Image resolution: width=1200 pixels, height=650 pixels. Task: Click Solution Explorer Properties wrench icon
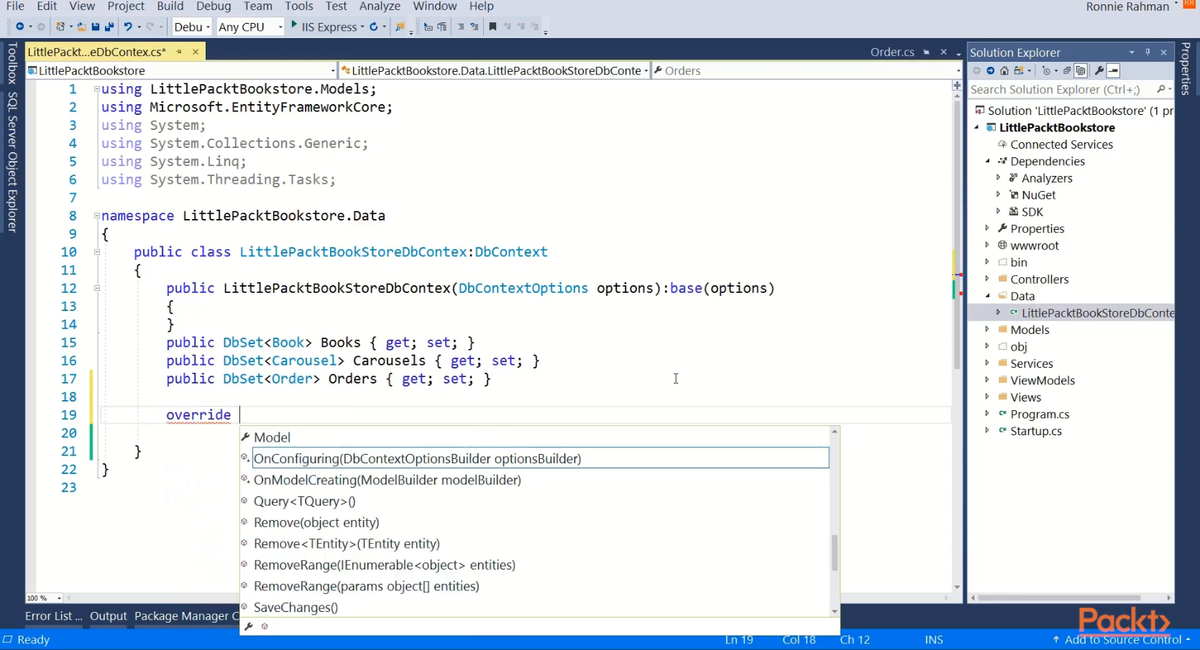pos(1099,71)
